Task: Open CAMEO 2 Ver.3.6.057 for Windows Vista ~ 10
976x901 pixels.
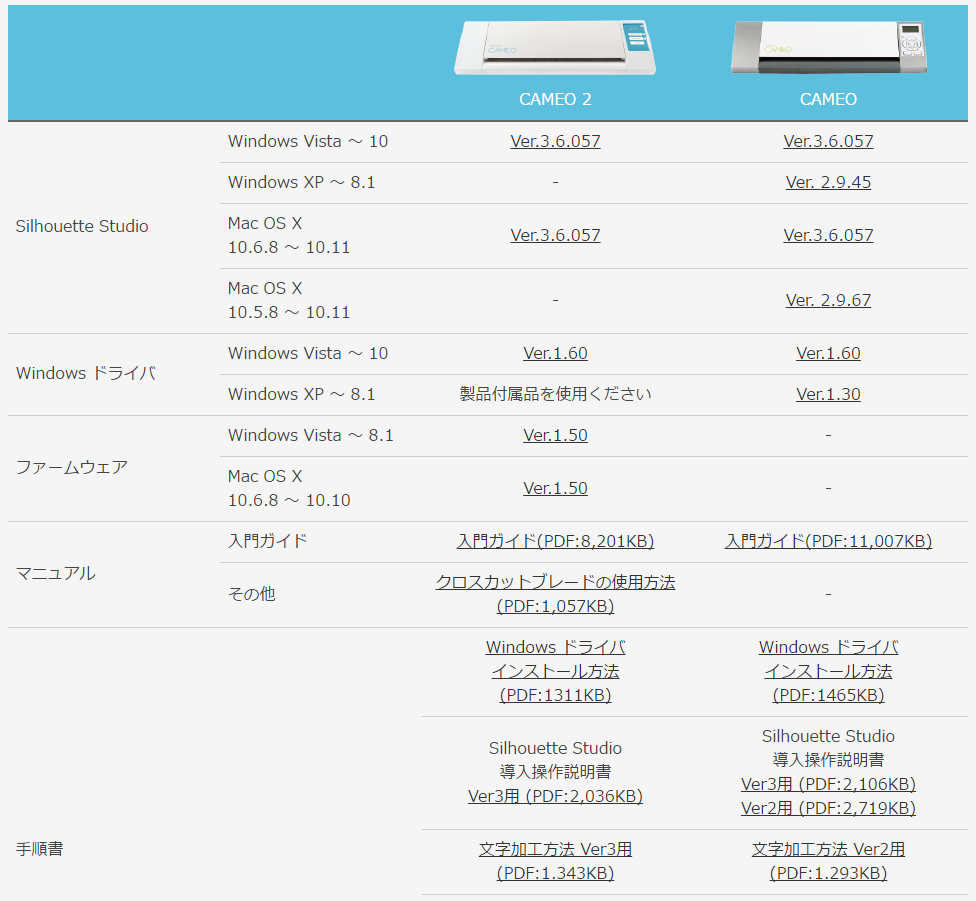Action: (x=555, y=141)
